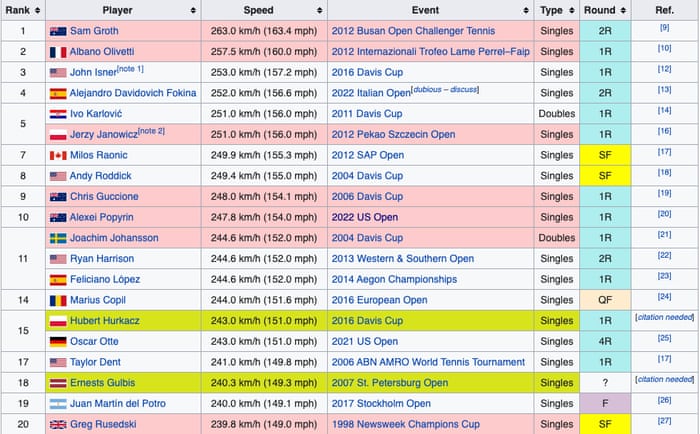Select speed cell 249.9 km/h (155.3 mph)
The width and height of the screenshot is (700, 434).
coord(264,155)
